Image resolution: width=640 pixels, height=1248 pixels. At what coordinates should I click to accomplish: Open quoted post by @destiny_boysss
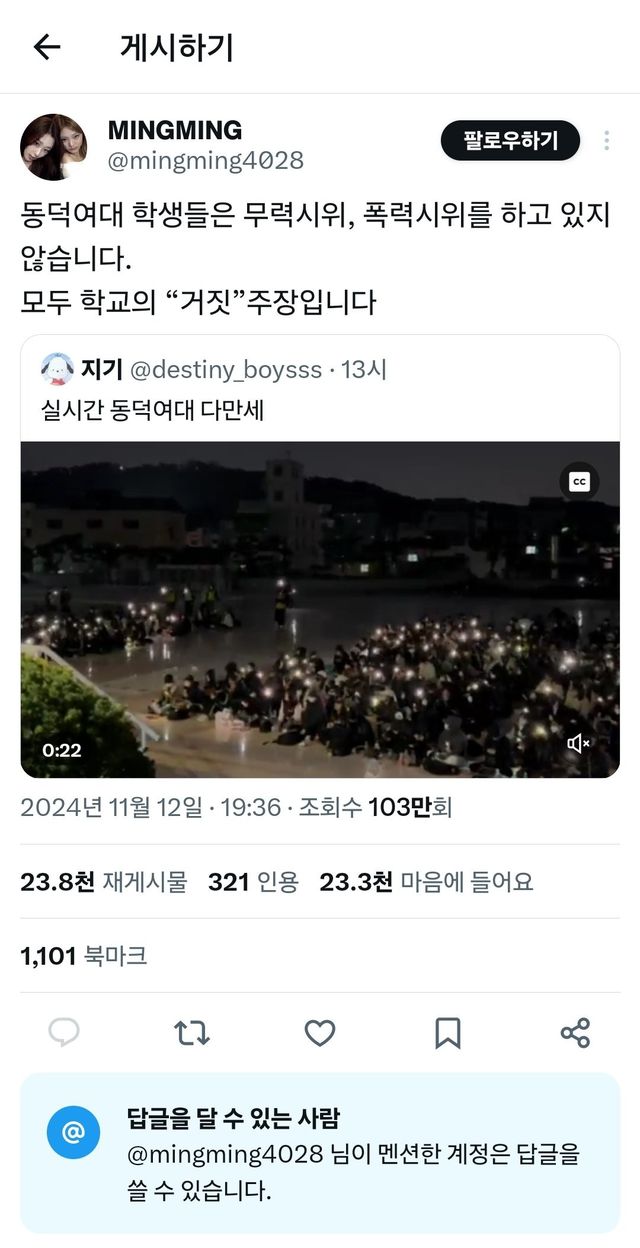click(x=320, y=389)
